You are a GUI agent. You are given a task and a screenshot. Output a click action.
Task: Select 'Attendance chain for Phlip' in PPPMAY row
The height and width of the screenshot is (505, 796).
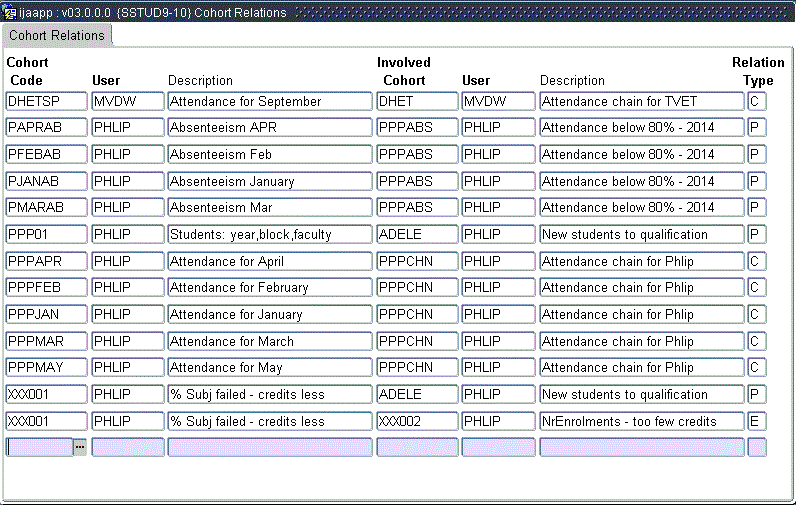tap(642, 367)
